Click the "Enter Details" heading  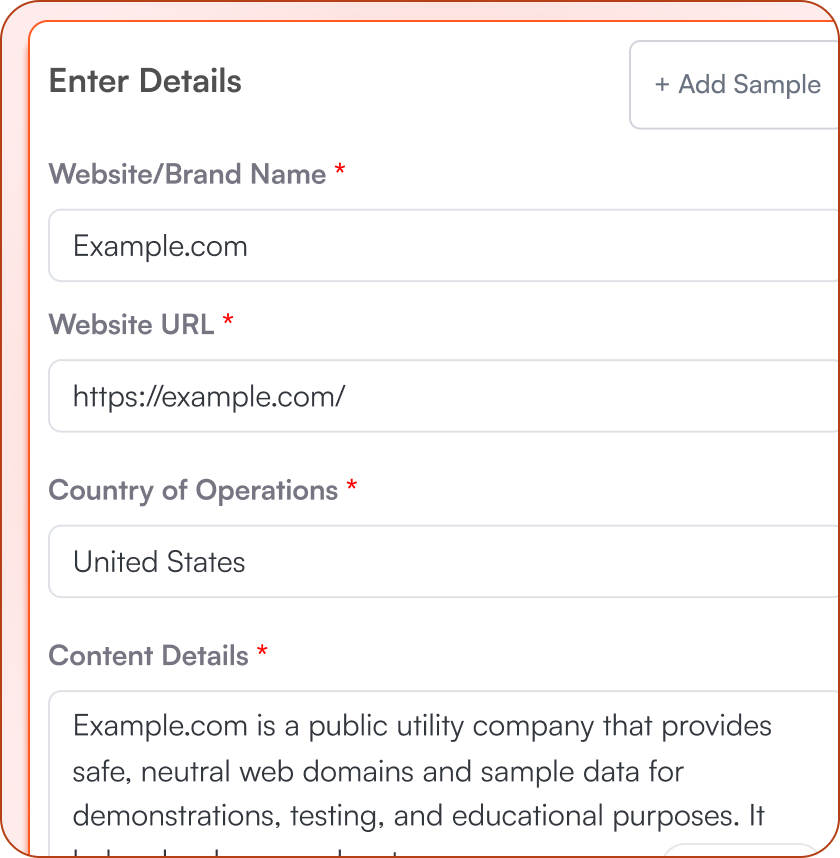click(145, 81)
